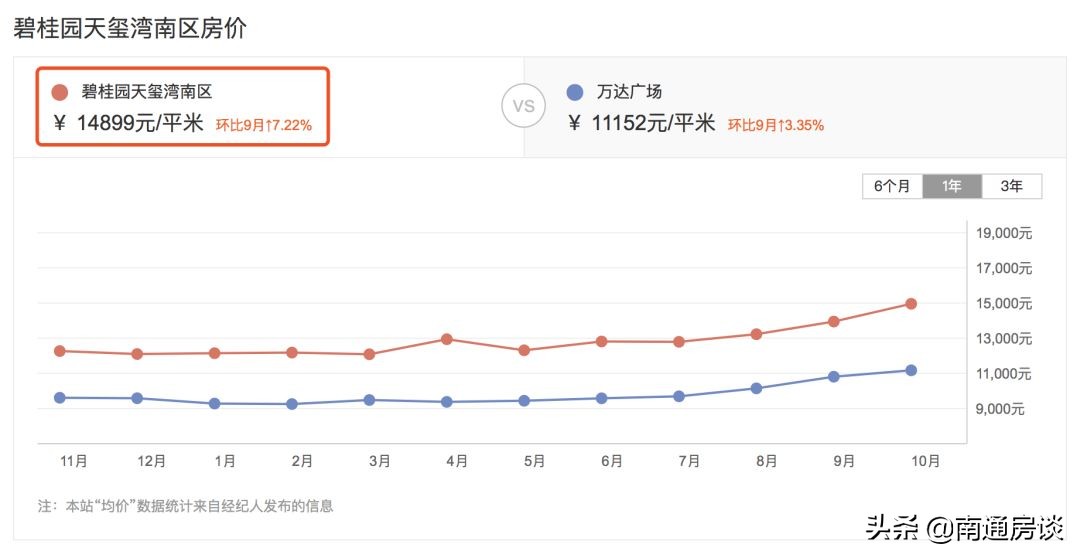Click blue line's 11月 data point
Image resolution: width=1080 pixels, height=558 pixels.
[60, 398]
